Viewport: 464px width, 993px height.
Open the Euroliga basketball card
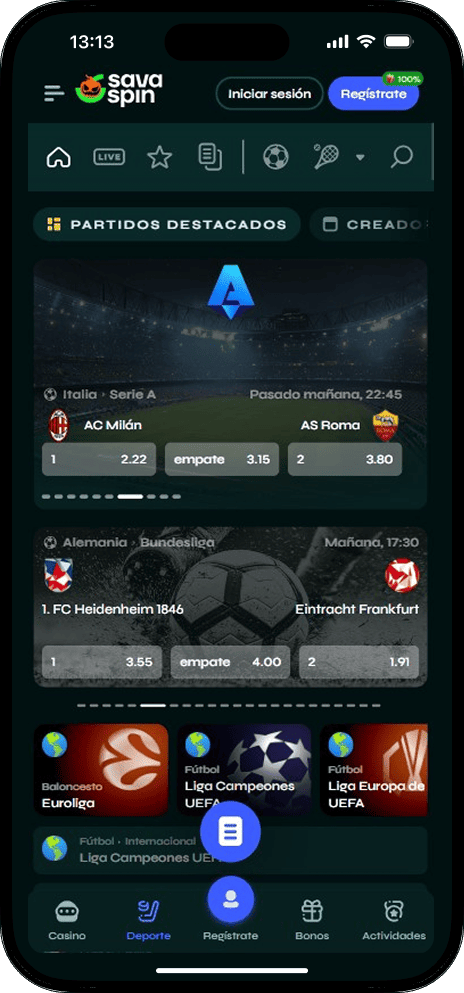(101, 770)
